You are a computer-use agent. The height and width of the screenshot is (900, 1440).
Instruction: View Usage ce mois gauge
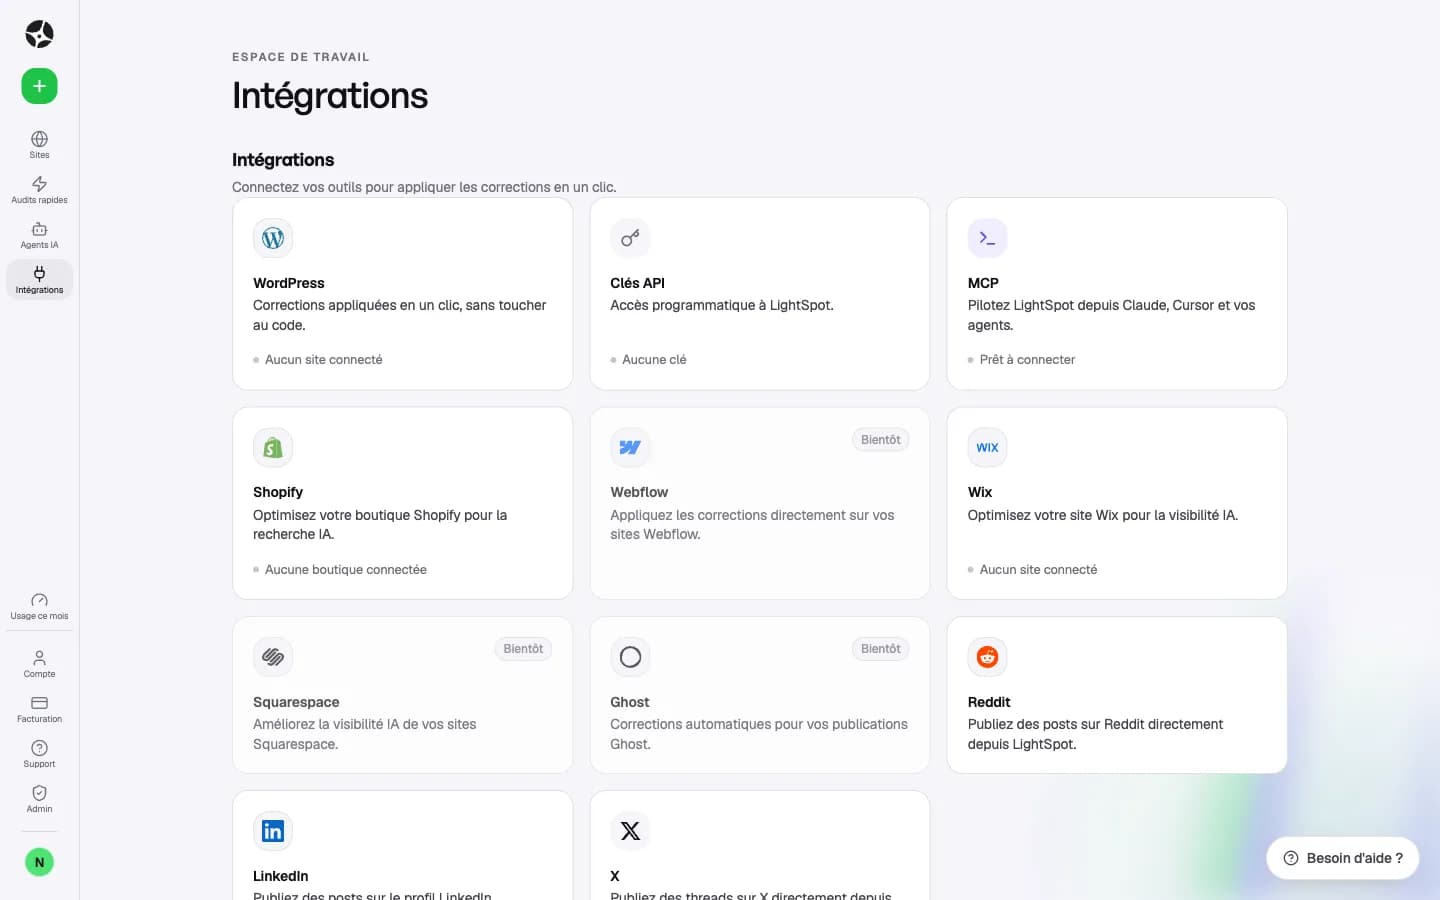click(x=39, y=606)
